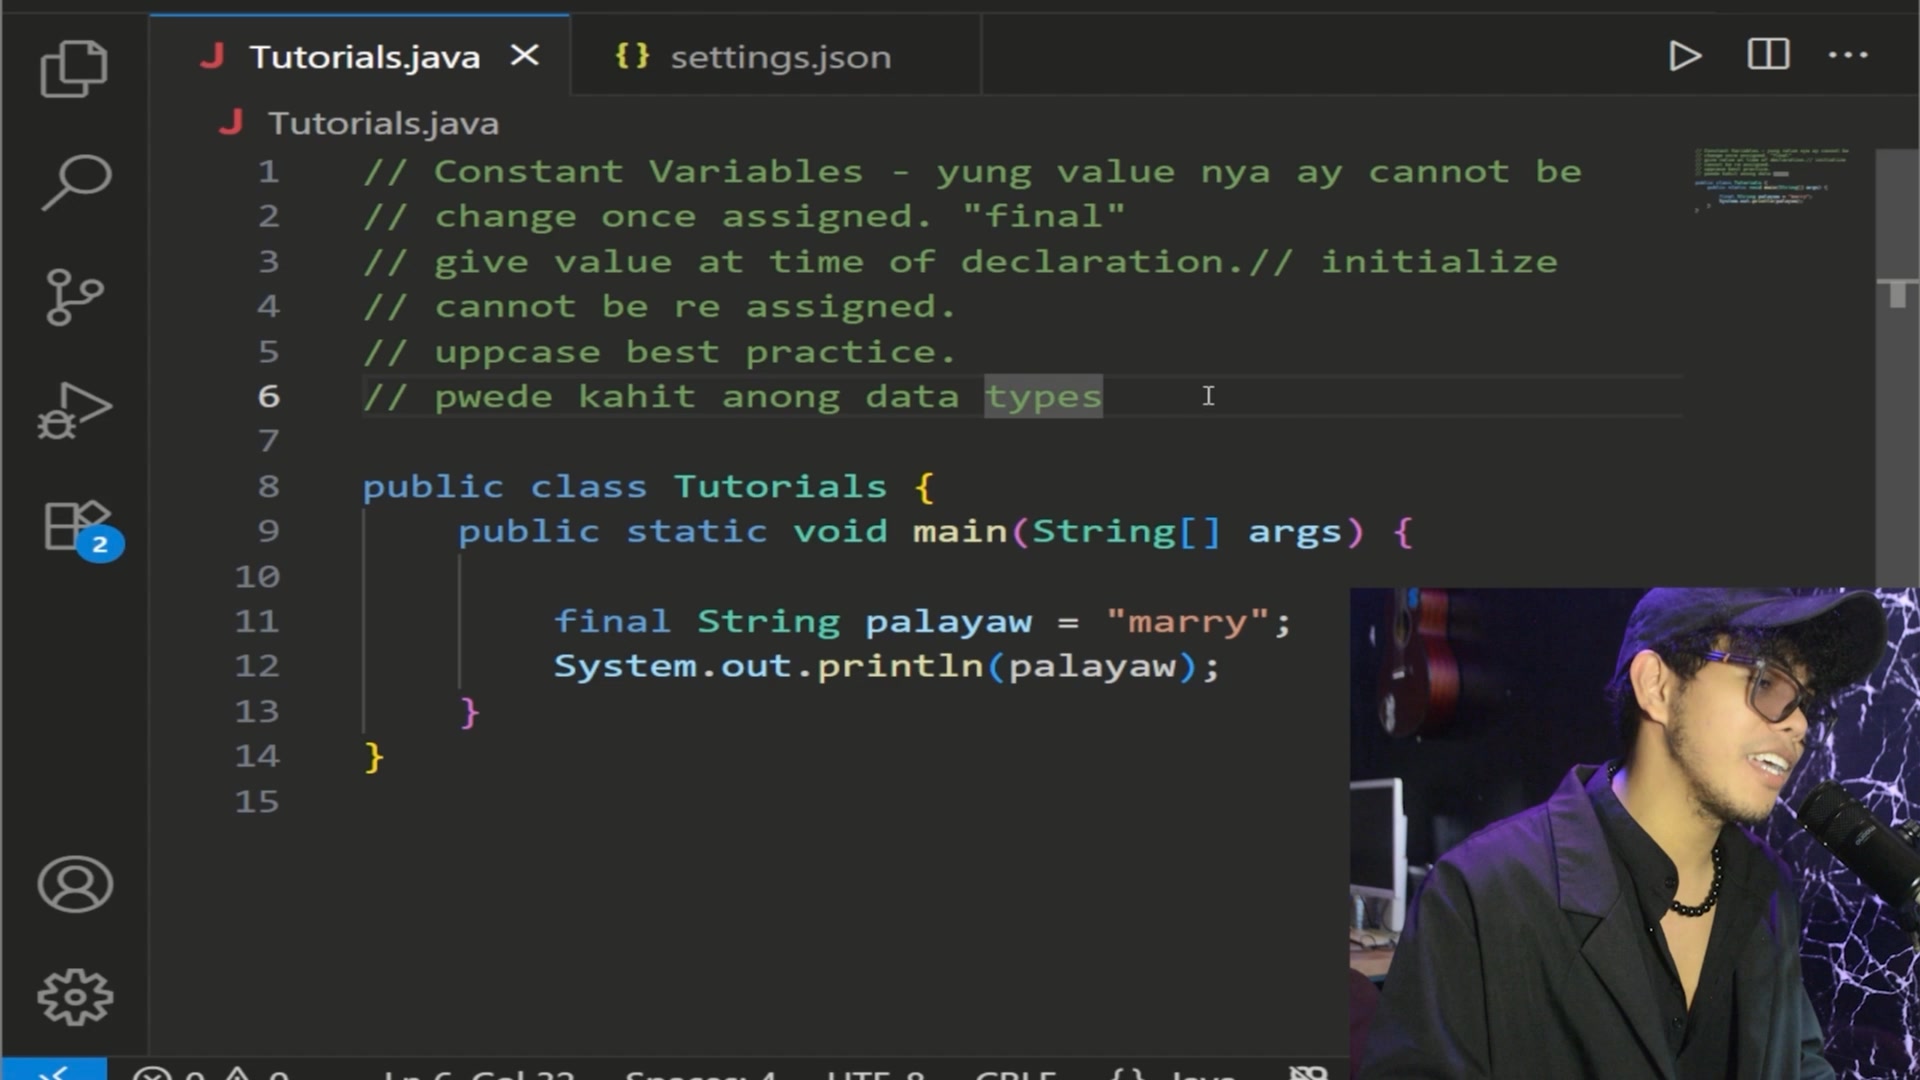Viewport: 1920px width, 1080px height.
Task: Open the Manage gear menu
Action: point(75,997)
